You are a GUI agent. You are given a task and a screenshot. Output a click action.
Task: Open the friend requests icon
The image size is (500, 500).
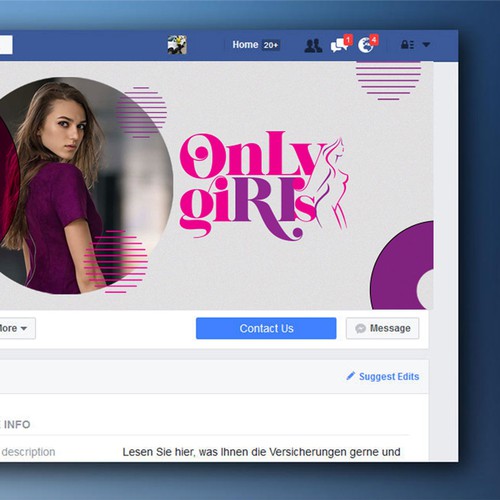tap(313, 45)
